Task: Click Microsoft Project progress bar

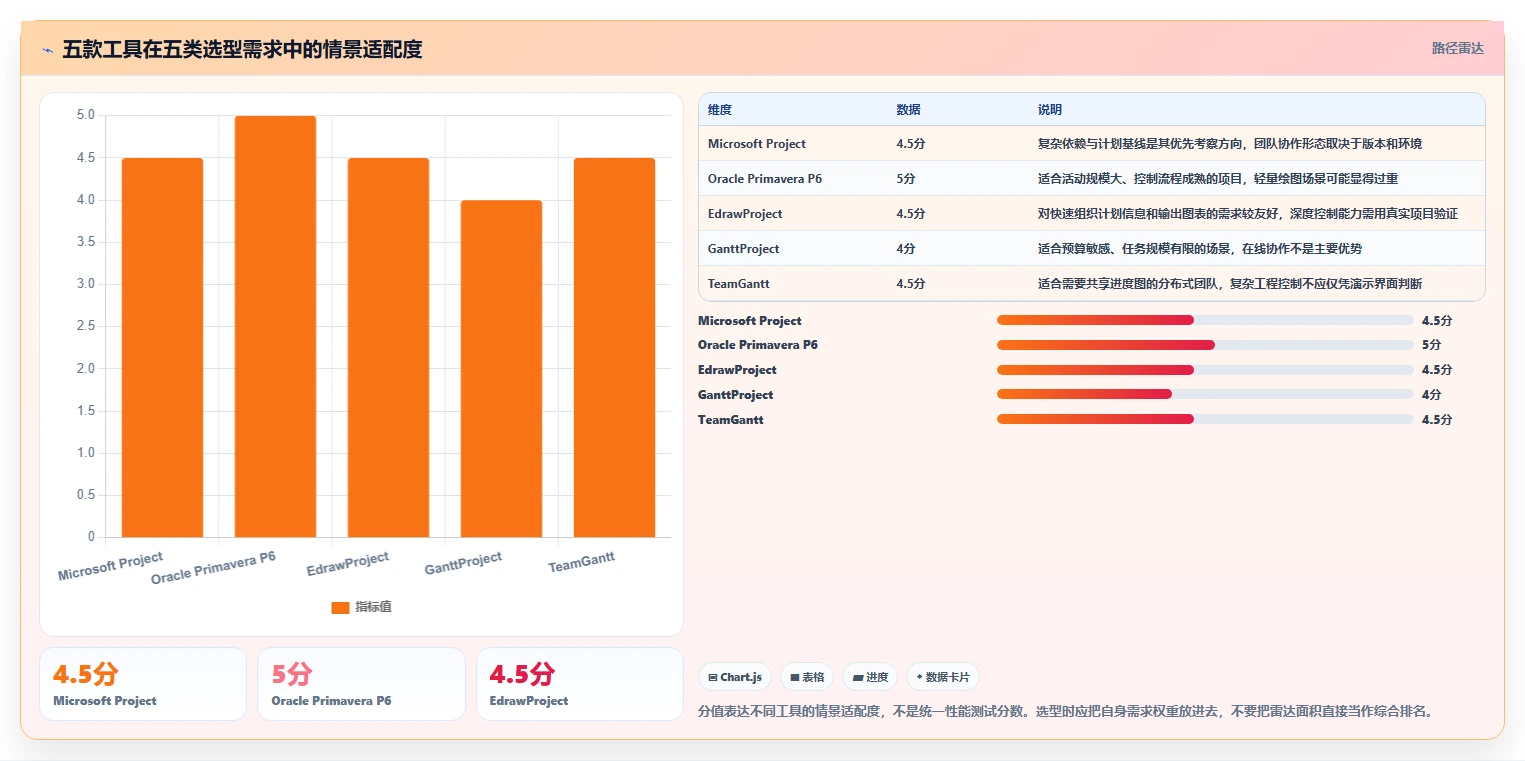Action: [x=1205, y=320]
